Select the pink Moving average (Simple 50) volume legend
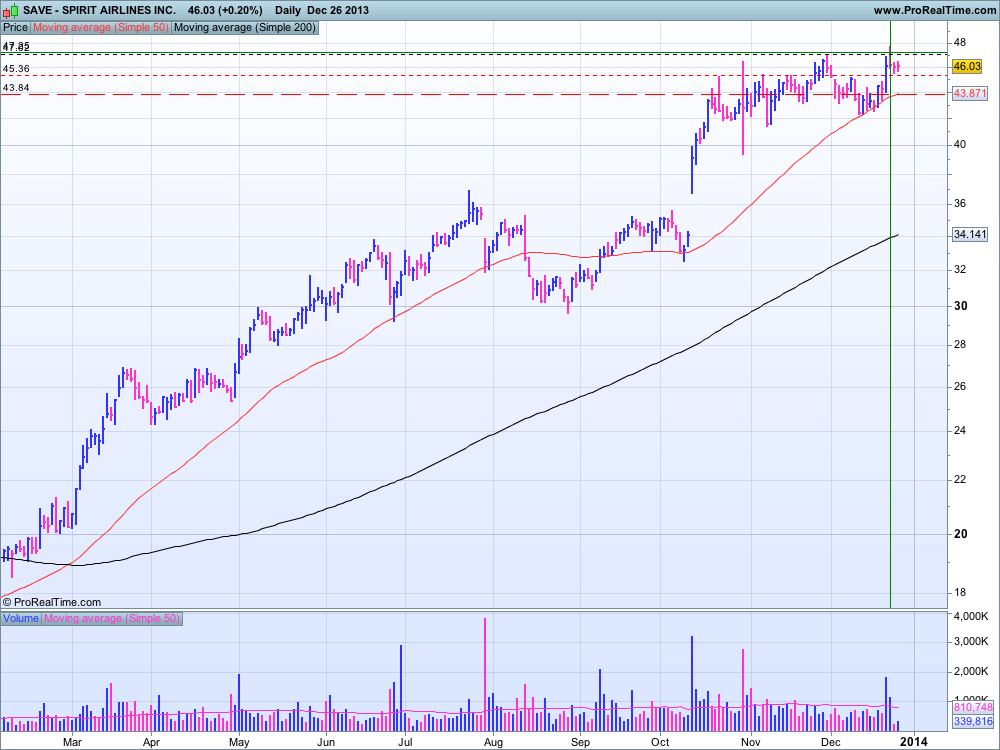The width and height of the screenshot is (1000, 750). [x=112, y=618]
